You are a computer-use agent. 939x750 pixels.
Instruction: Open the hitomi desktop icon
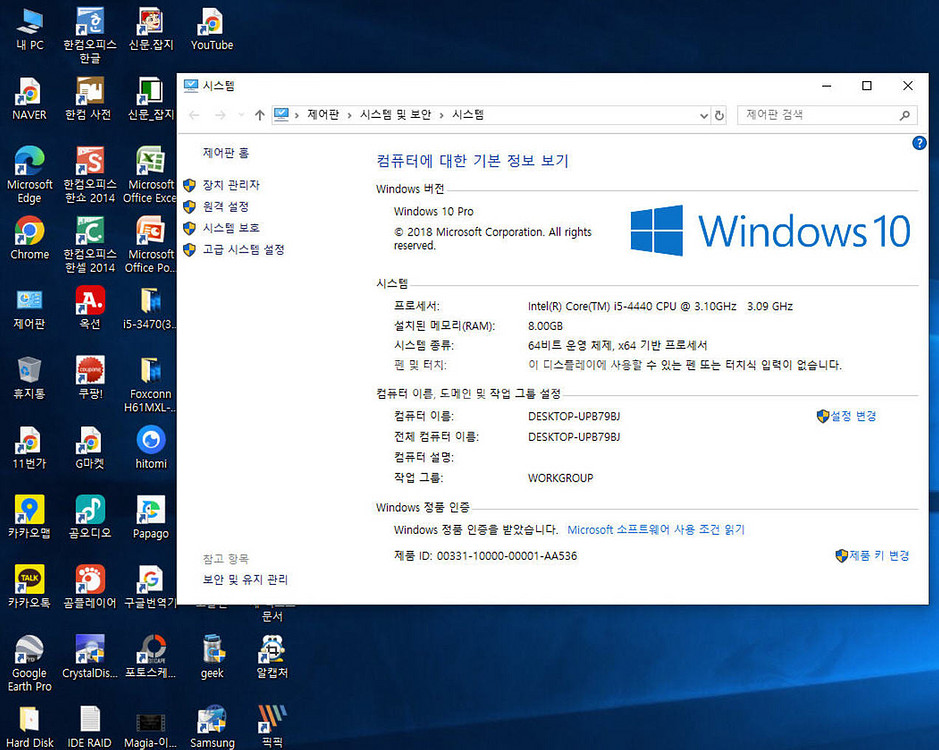tap(151, 447)
